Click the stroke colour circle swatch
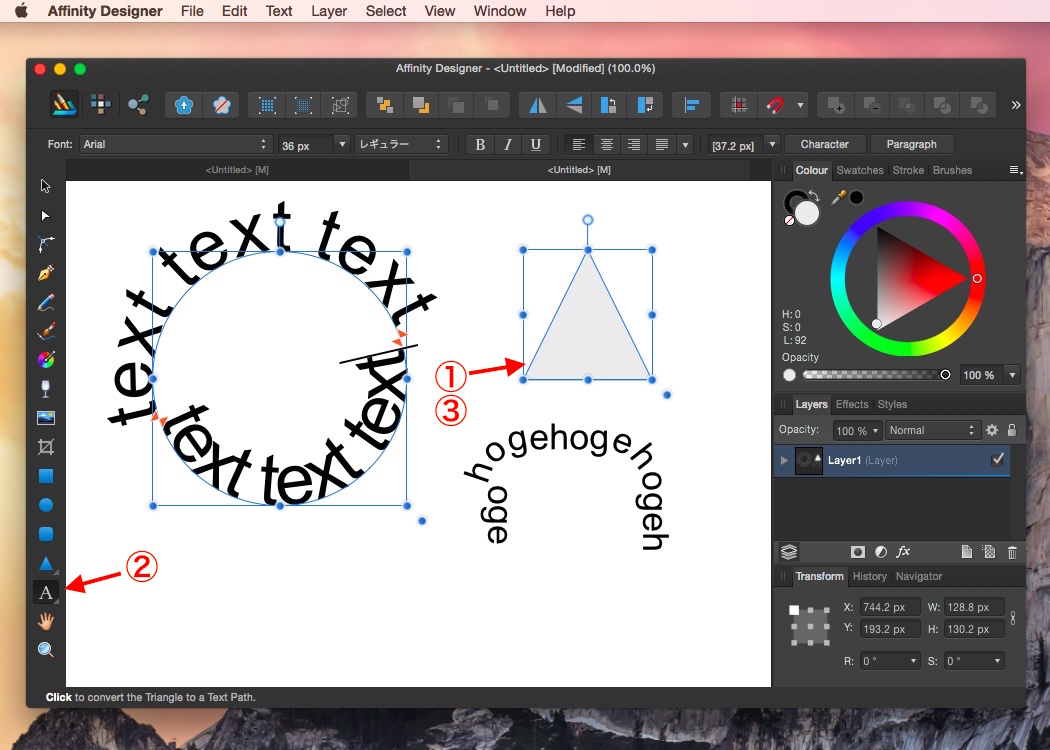1050x750 pixels. point(796,202)
